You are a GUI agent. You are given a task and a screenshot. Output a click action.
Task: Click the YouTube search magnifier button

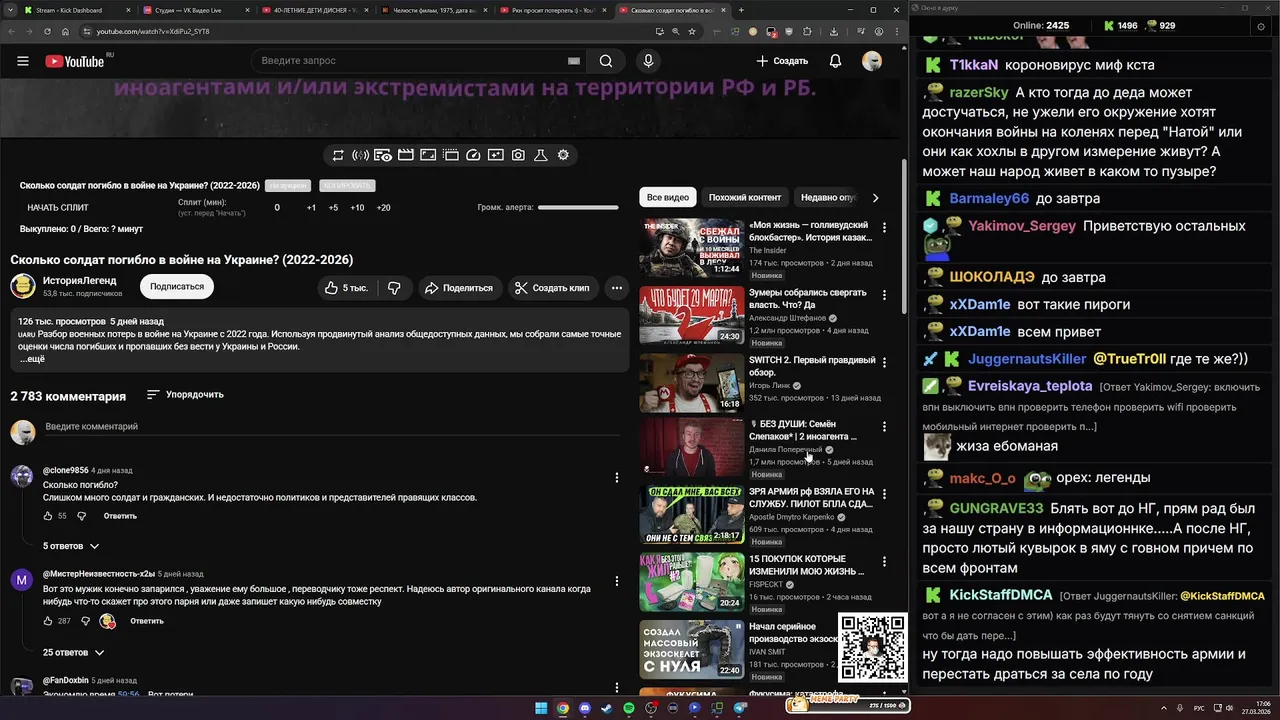coord(606,61)
